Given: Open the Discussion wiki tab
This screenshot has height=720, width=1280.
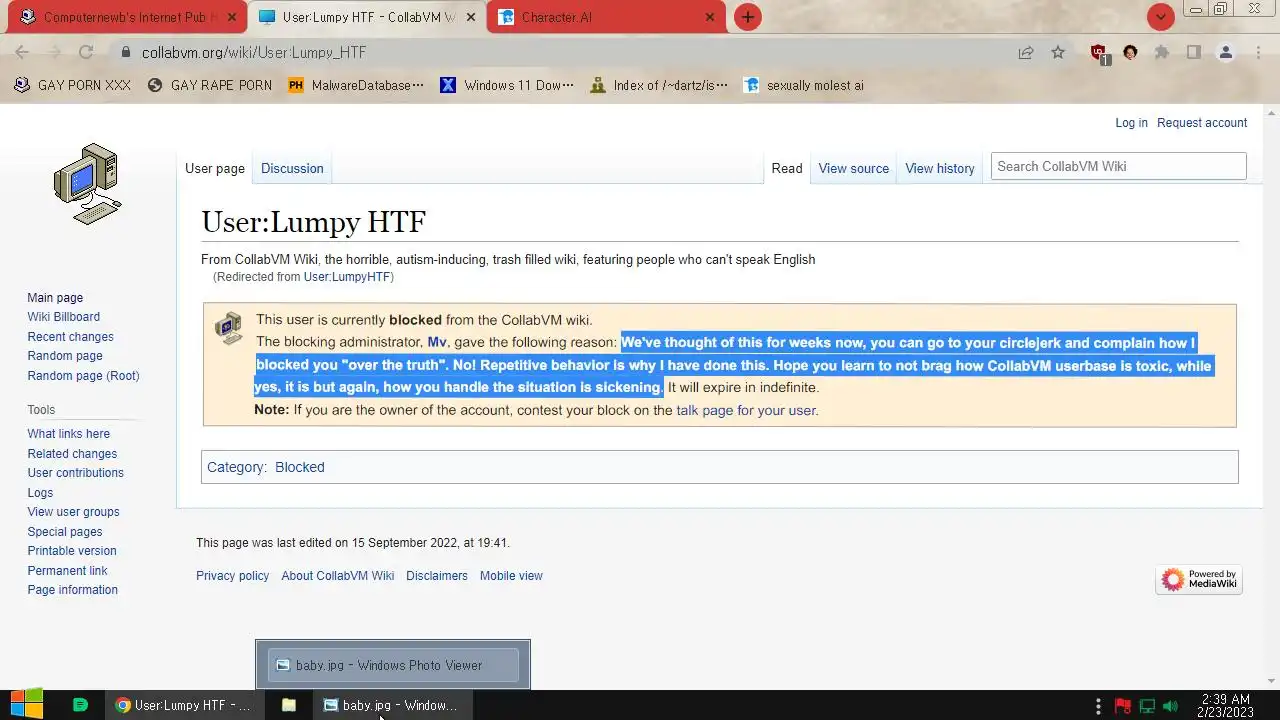Looking at the screenshot, I should (292, 168).
